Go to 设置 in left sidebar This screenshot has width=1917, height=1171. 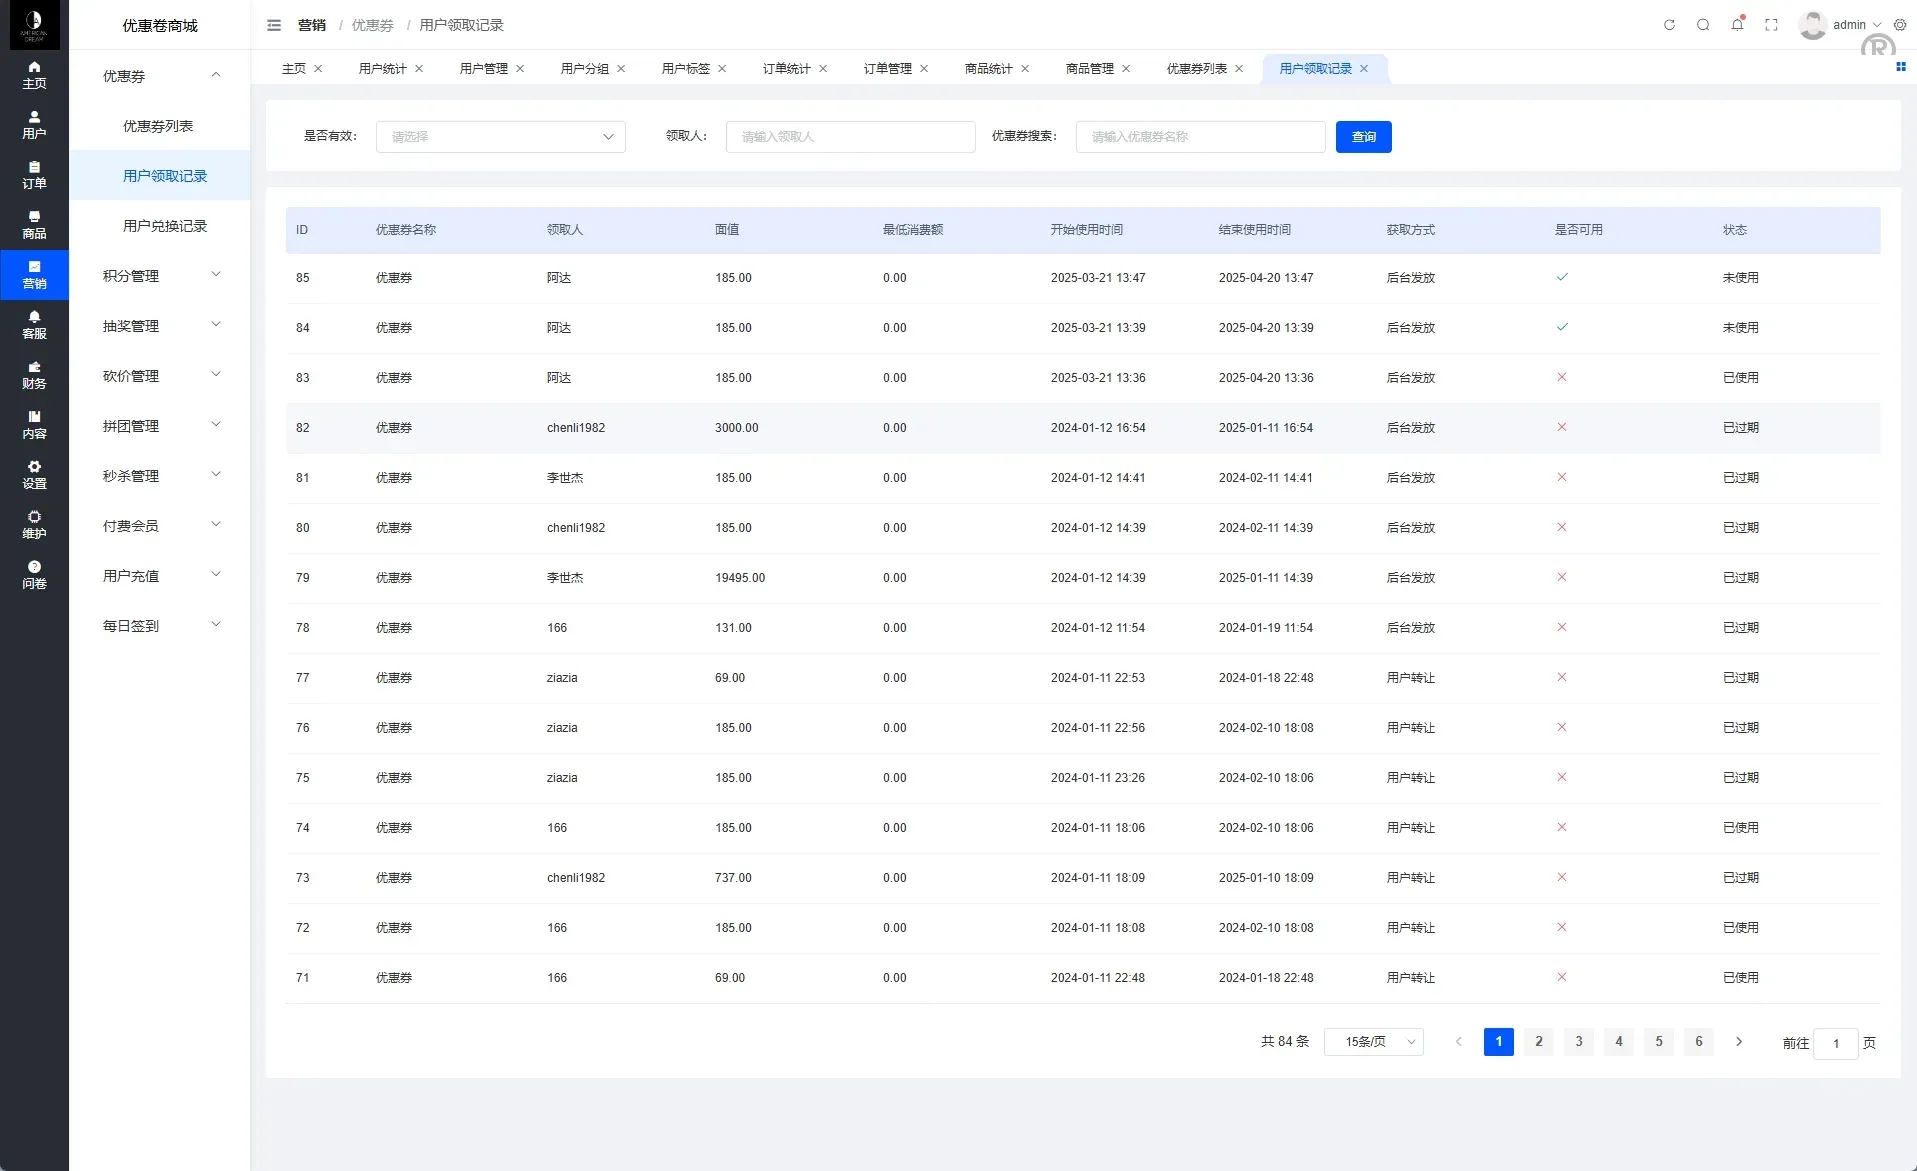pyautogui.click(x=34, y=475)
